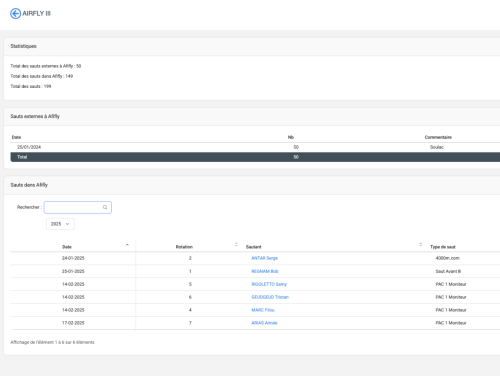Open the ANTAR Serge jumper link
Screen dimensions: 500x376
pyautogui.click(x=264, y=258)
